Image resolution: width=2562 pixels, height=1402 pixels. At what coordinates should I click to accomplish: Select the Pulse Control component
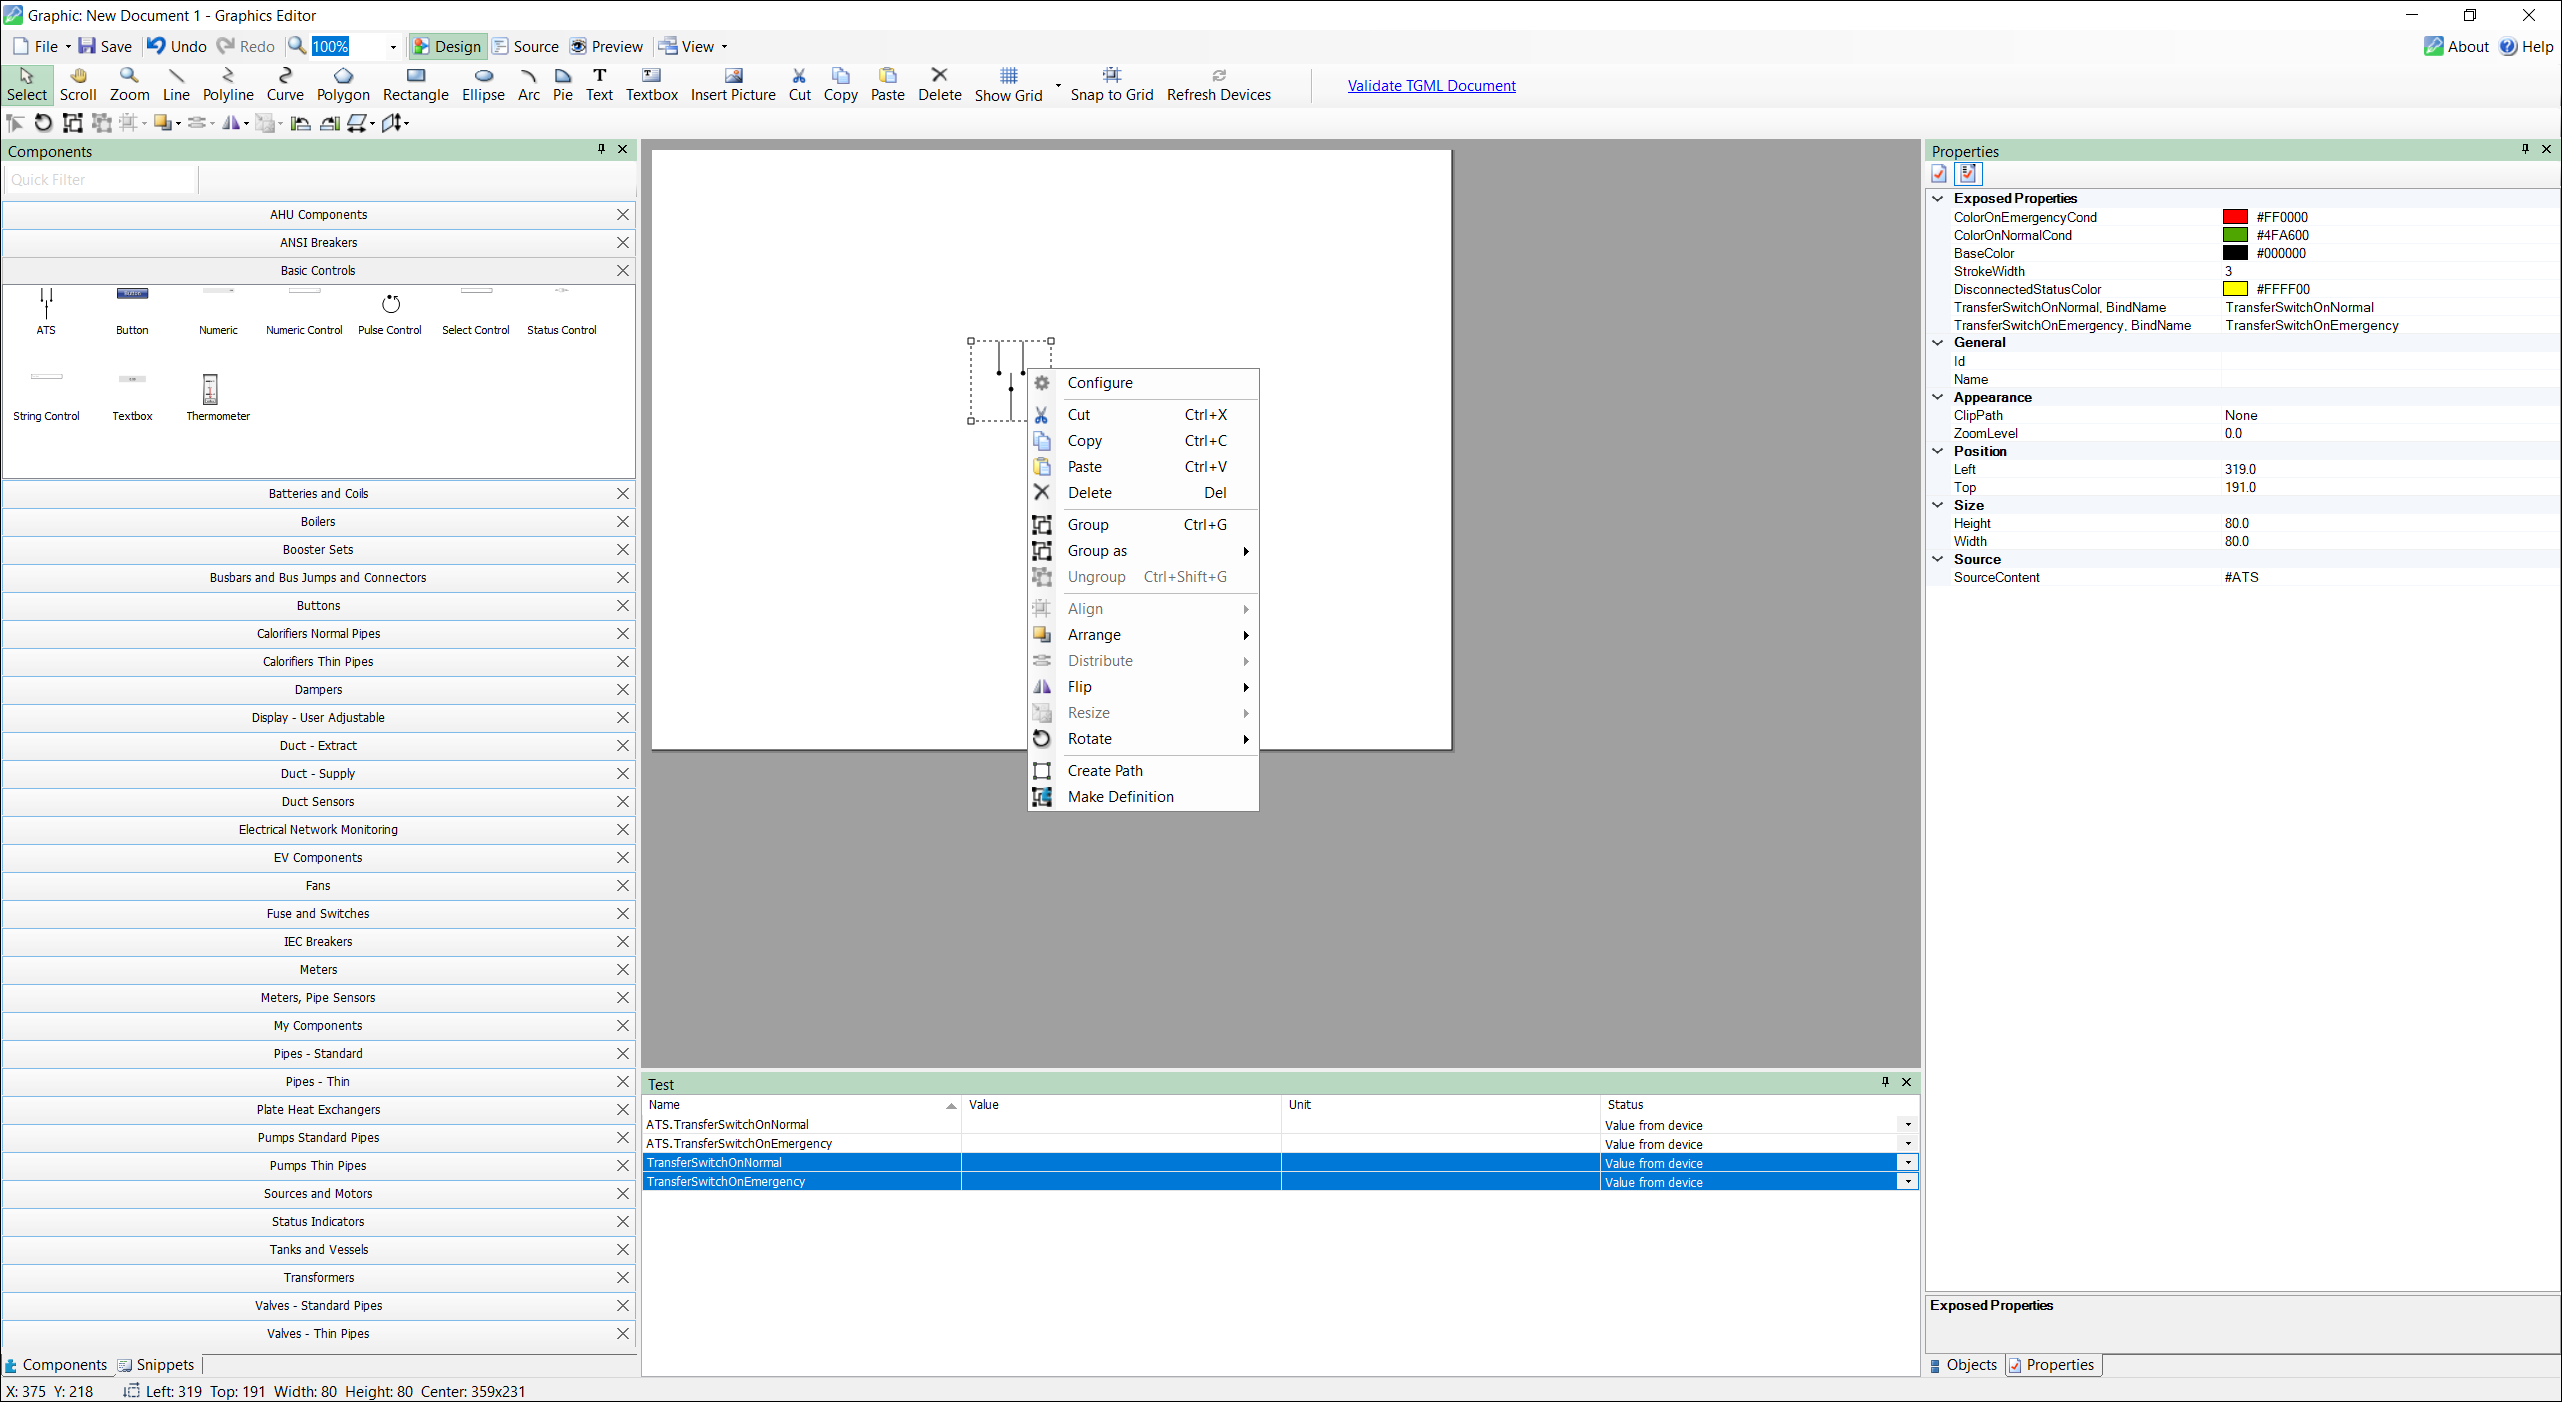[x=389, y=308]
